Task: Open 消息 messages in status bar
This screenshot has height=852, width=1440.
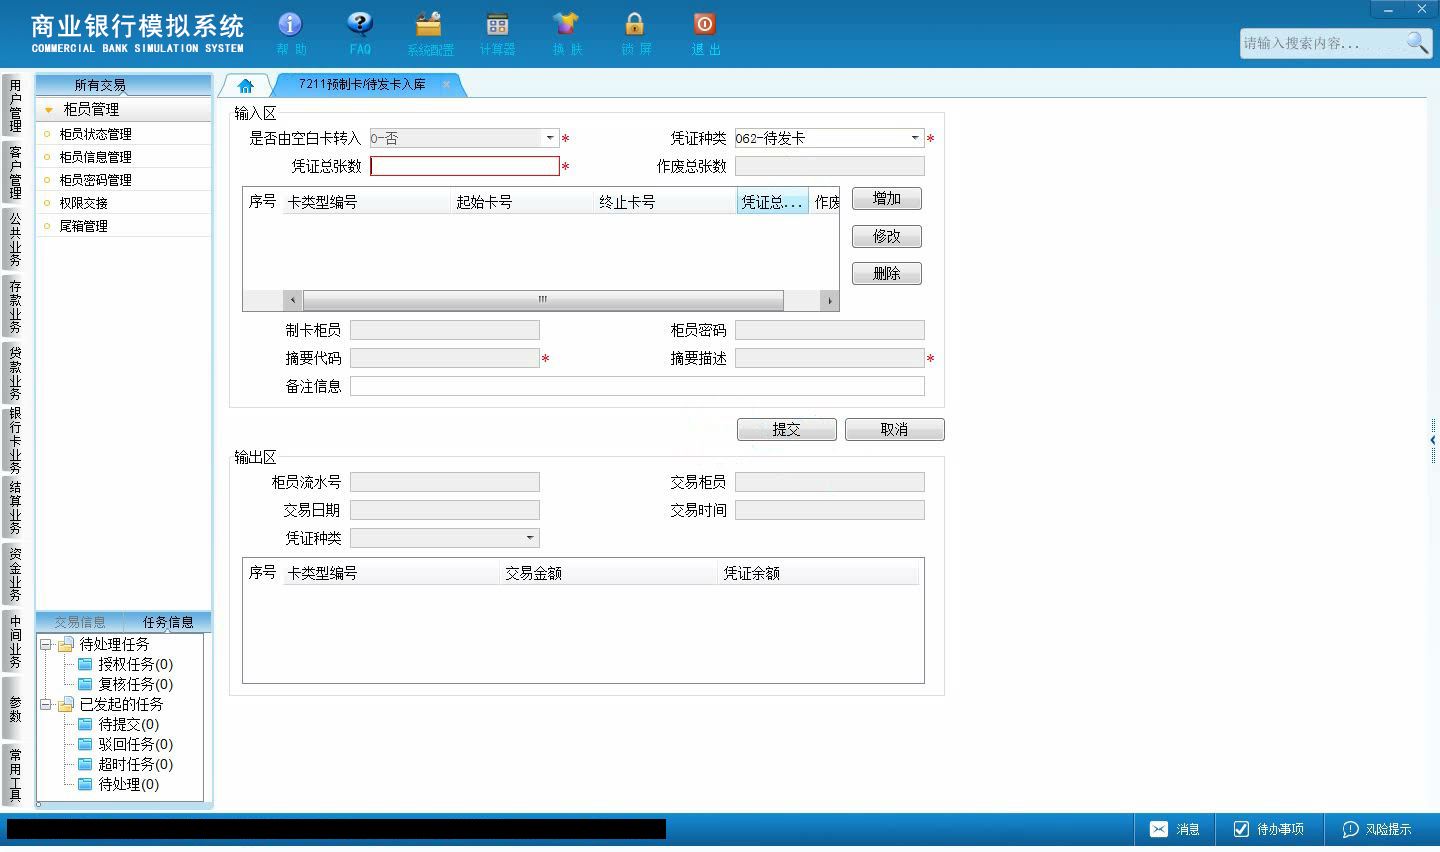Action: (x=1175, y=829)
